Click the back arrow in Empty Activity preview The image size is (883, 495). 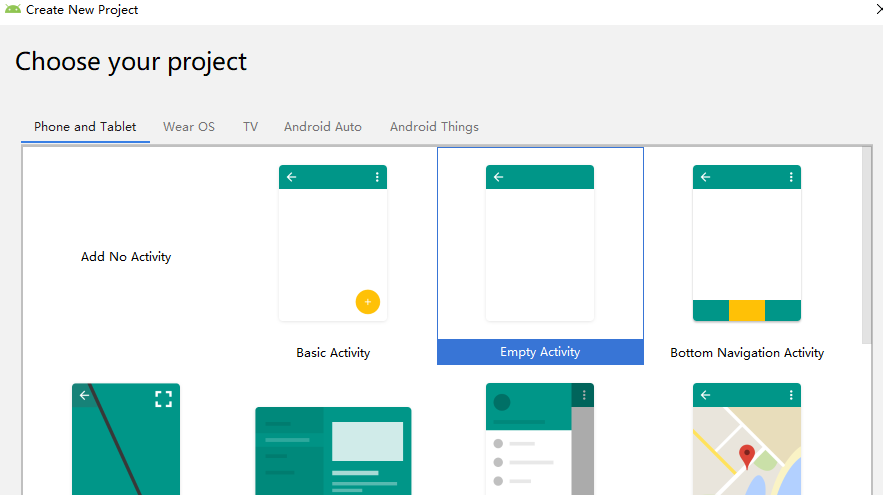pos(498,177)
